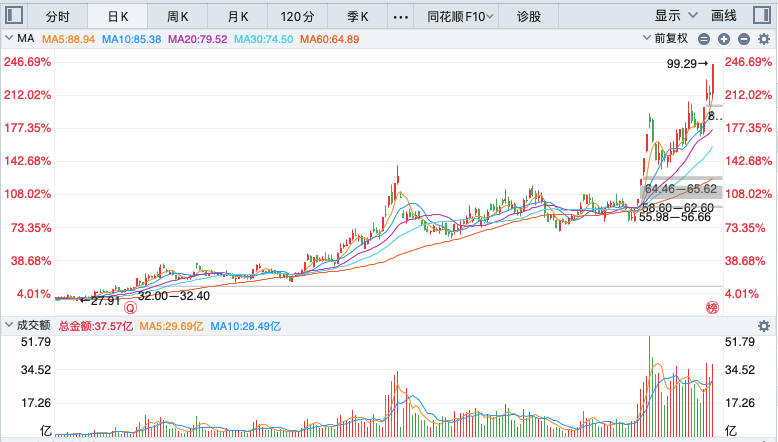Click the zoom-in plus circle icon
This screenshot has width=778, height=442.
point(724,39)
